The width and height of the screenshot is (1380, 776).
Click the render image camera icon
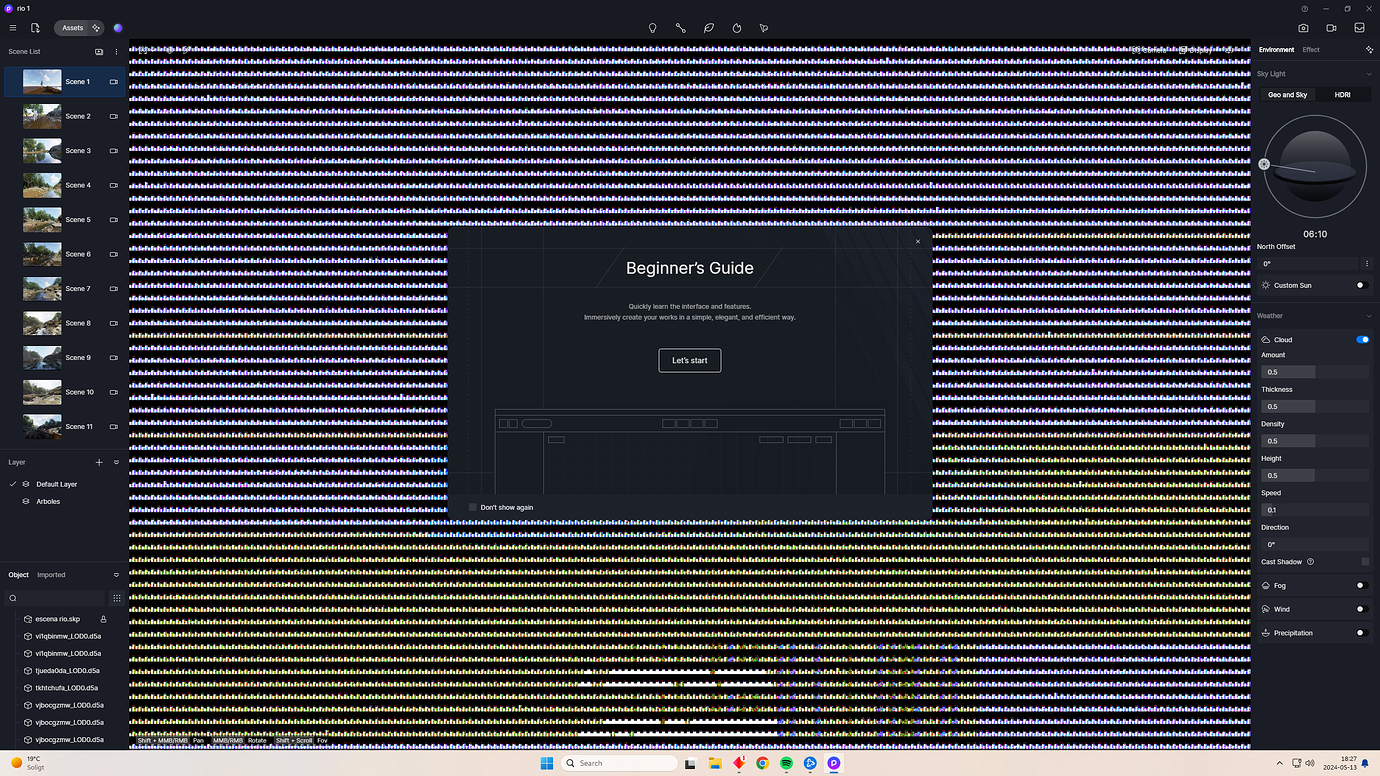[1303, 28]
